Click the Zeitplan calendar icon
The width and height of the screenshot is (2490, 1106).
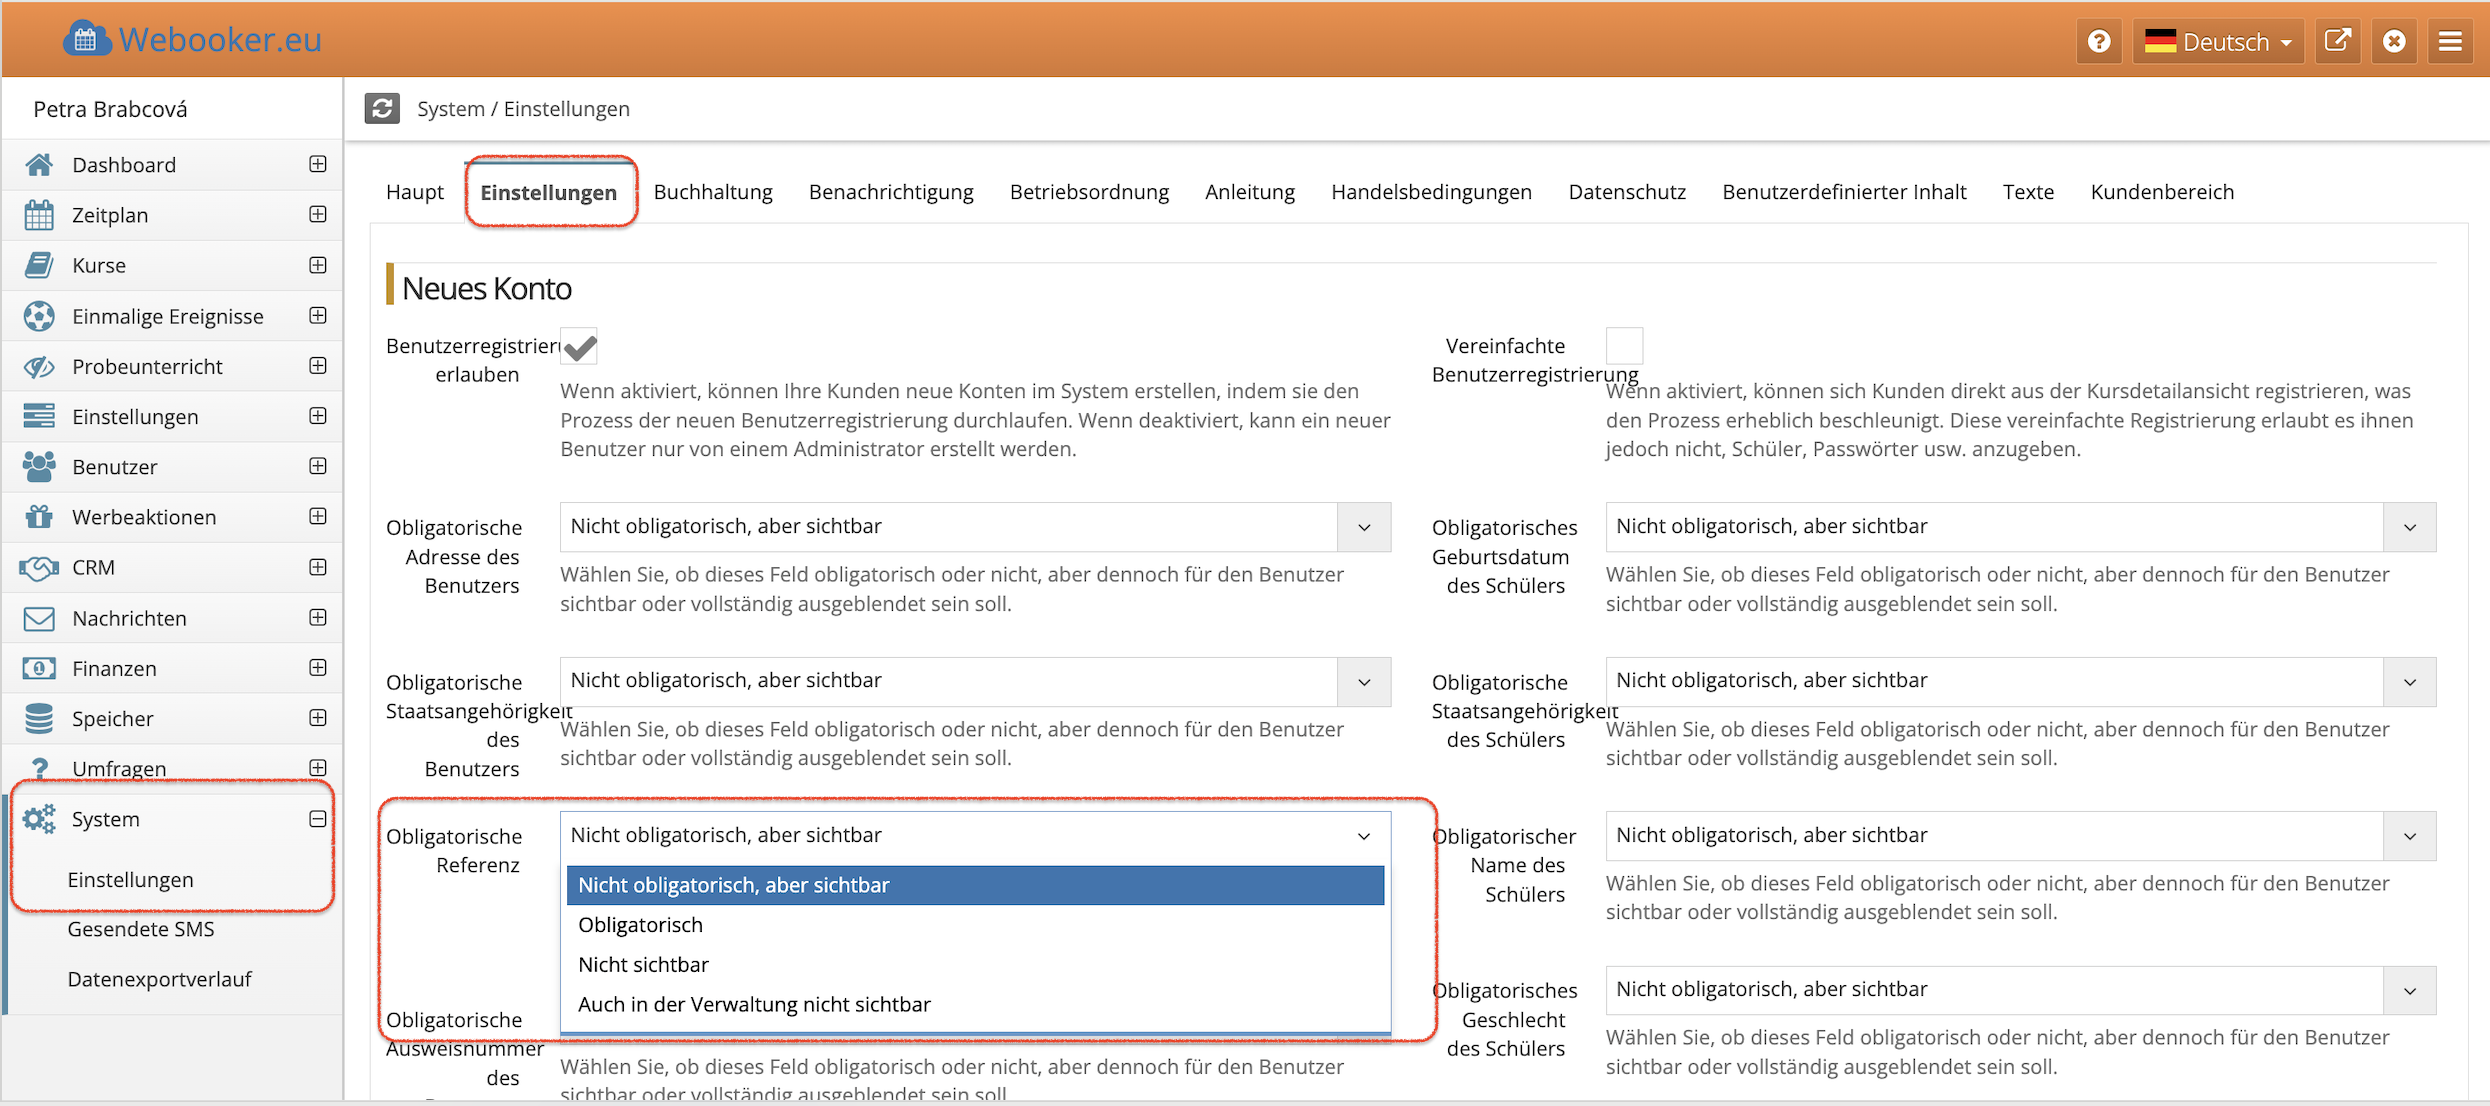pos(39,215)
